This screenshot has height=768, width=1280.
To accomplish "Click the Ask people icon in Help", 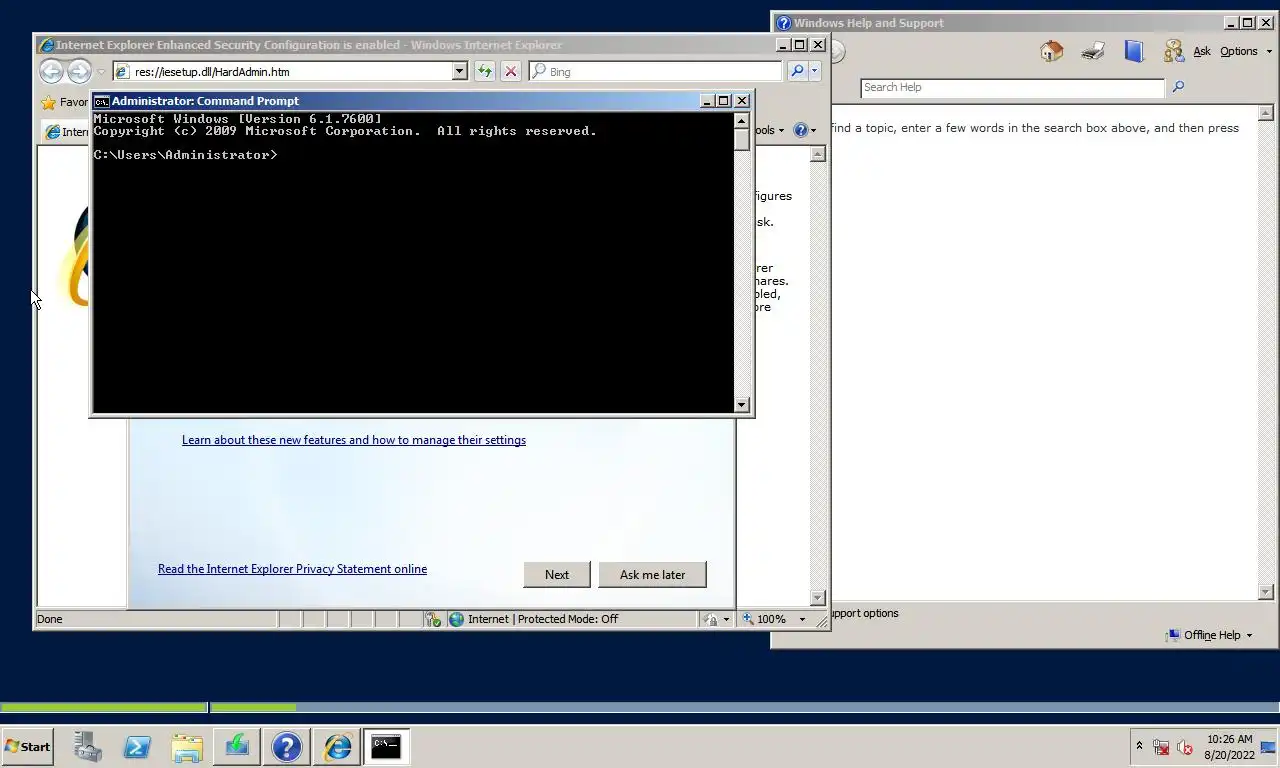I will pyautogui.click(x=1173, y=51).
